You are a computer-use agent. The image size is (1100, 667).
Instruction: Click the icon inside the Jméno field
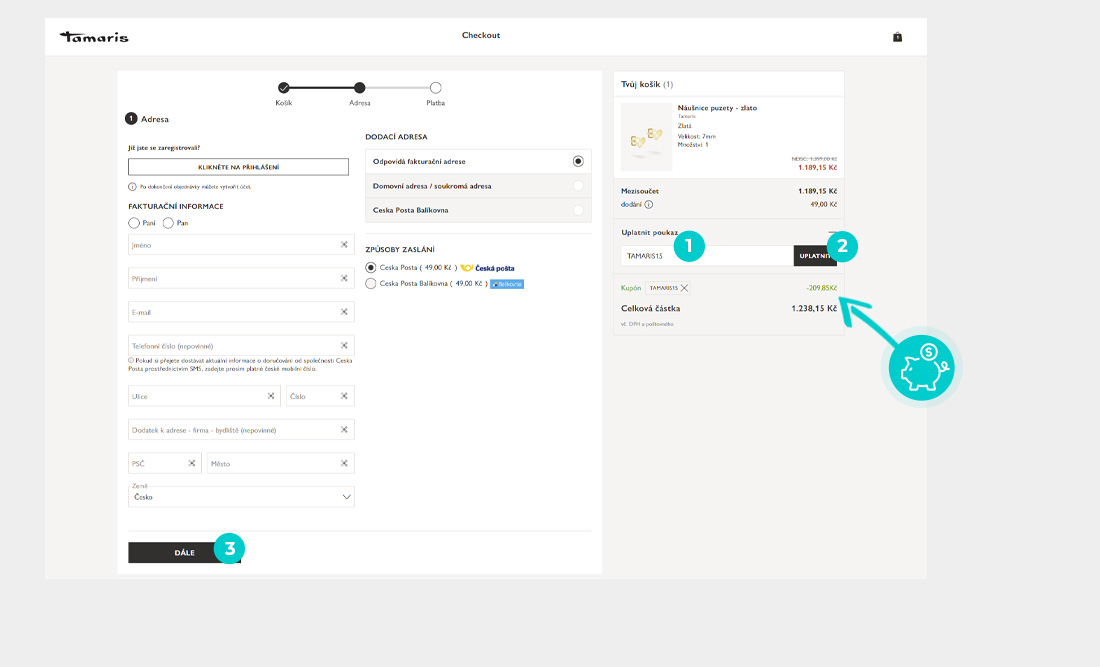tap(343, 244)
